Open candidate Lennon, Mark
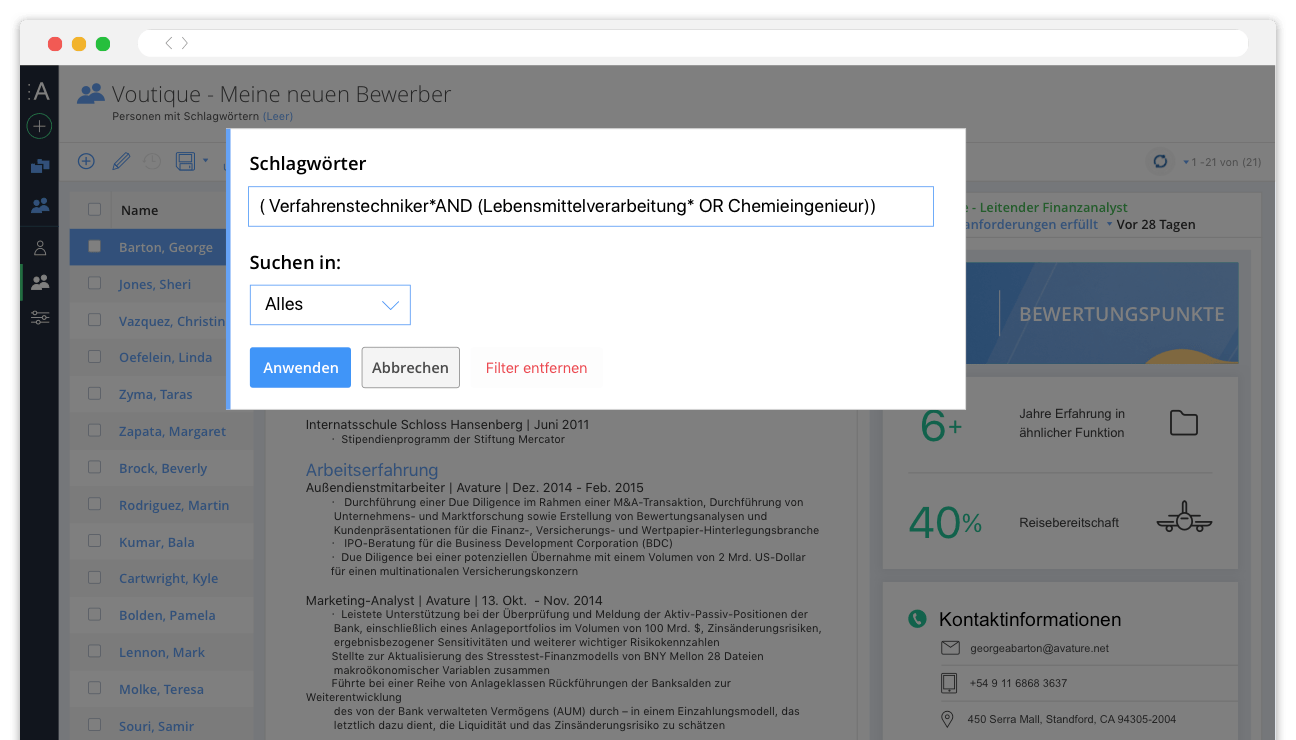The width and height of the screenshot is (1296, 740). pyautogui.click(x=162, y=652)
